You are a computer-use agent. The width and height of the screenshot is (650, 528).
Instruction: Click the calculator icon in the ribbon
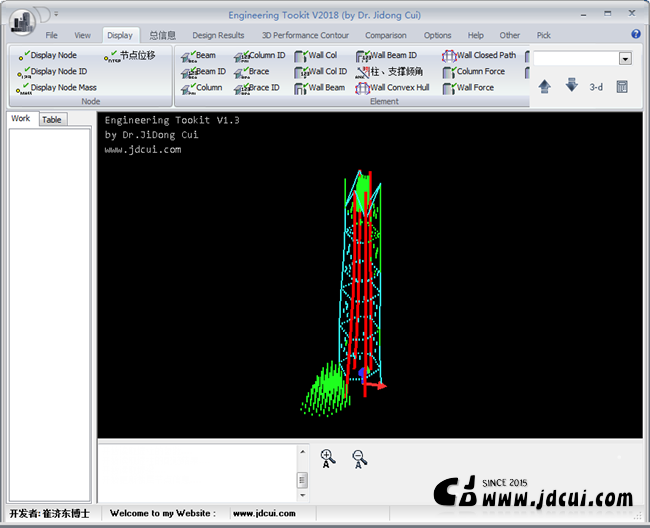point(622,87)
